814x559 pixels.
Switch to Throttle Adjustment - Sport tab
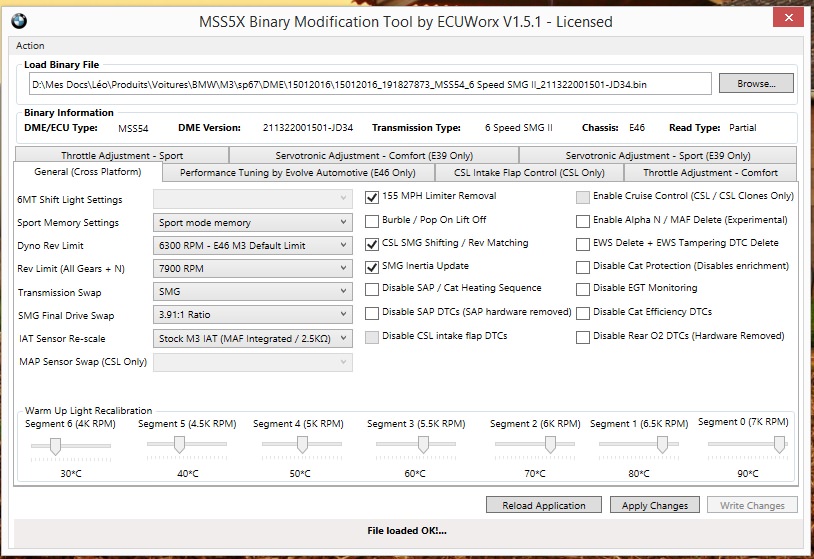pos(122,155)
